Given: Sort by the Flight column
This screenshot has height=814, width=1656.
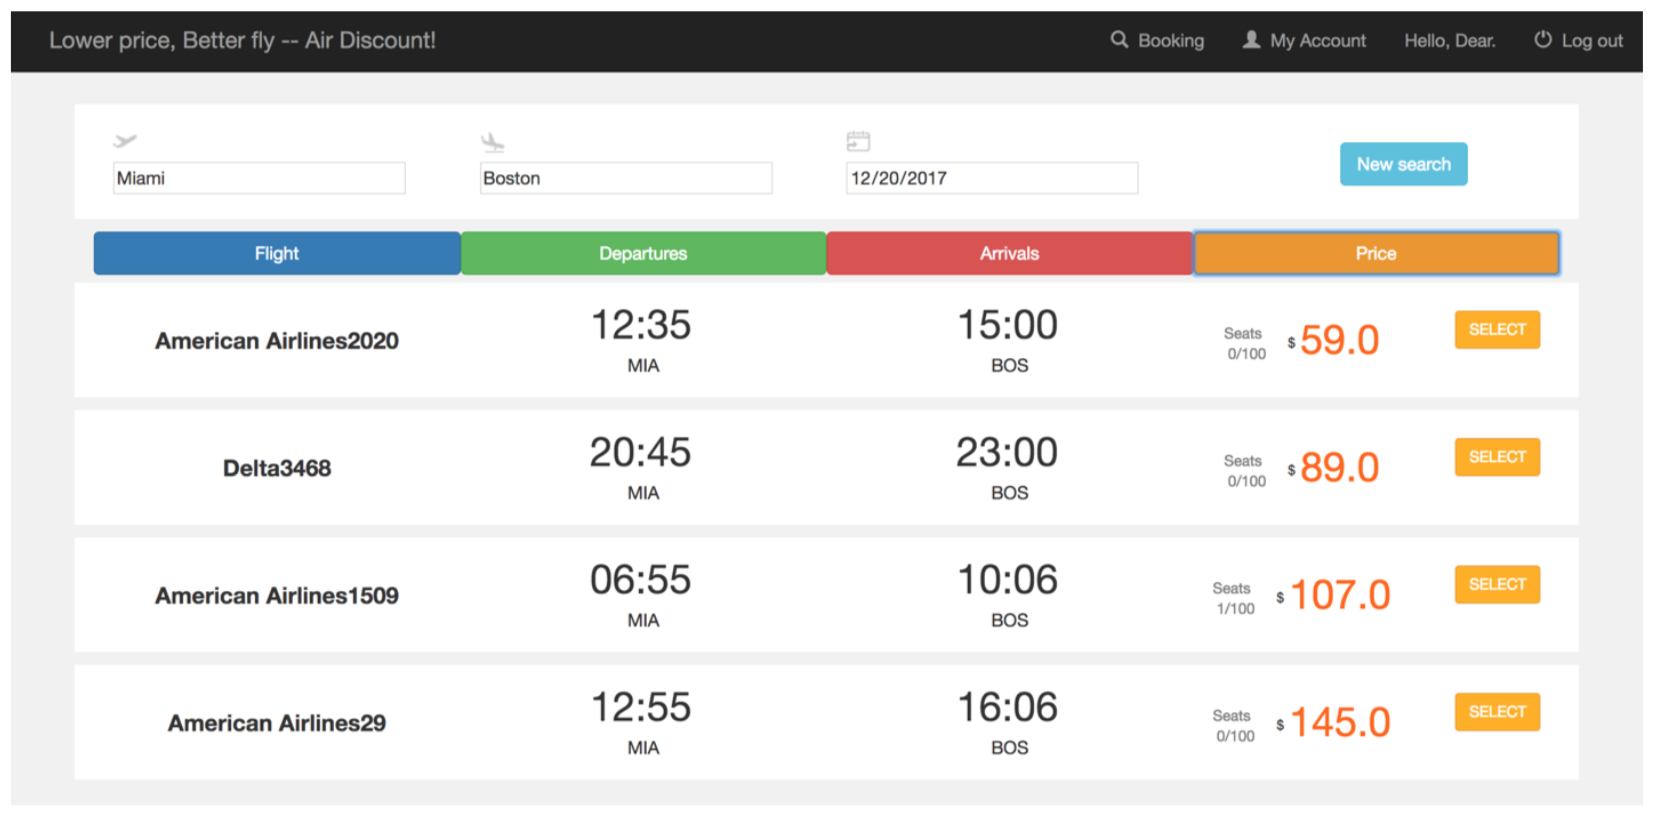Looking at the screenshot, I should point(277,253).
